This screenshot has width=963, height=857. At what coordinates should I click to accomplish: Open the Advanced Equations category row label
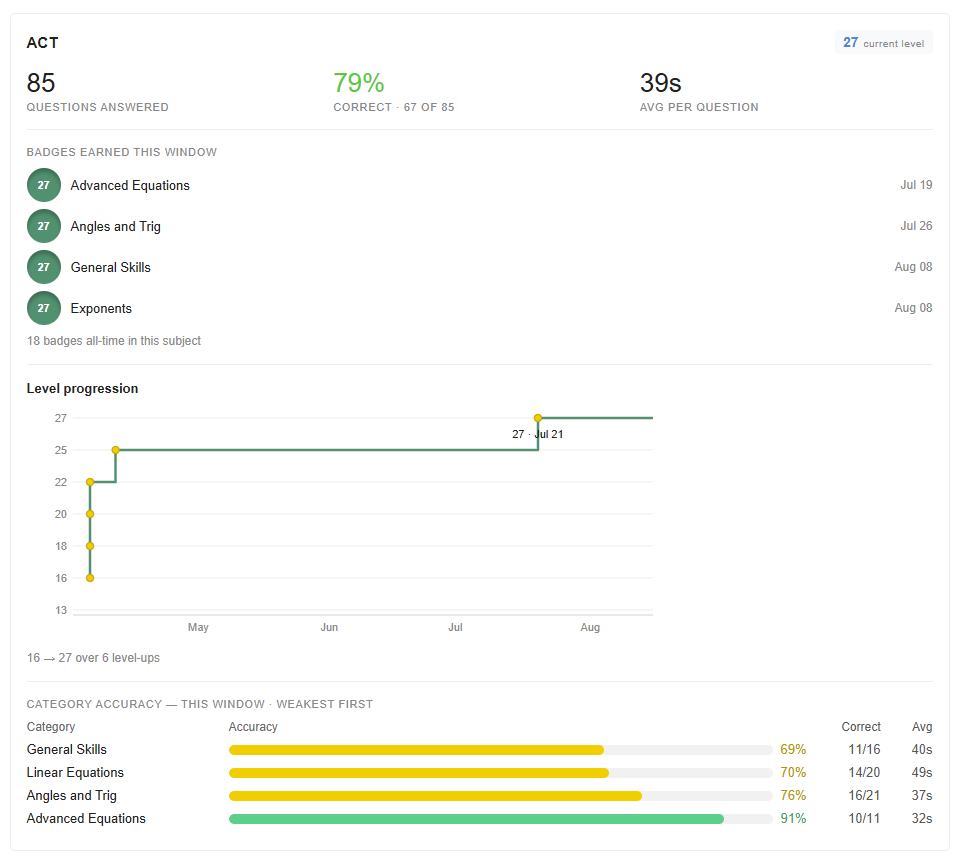point(86,818)
